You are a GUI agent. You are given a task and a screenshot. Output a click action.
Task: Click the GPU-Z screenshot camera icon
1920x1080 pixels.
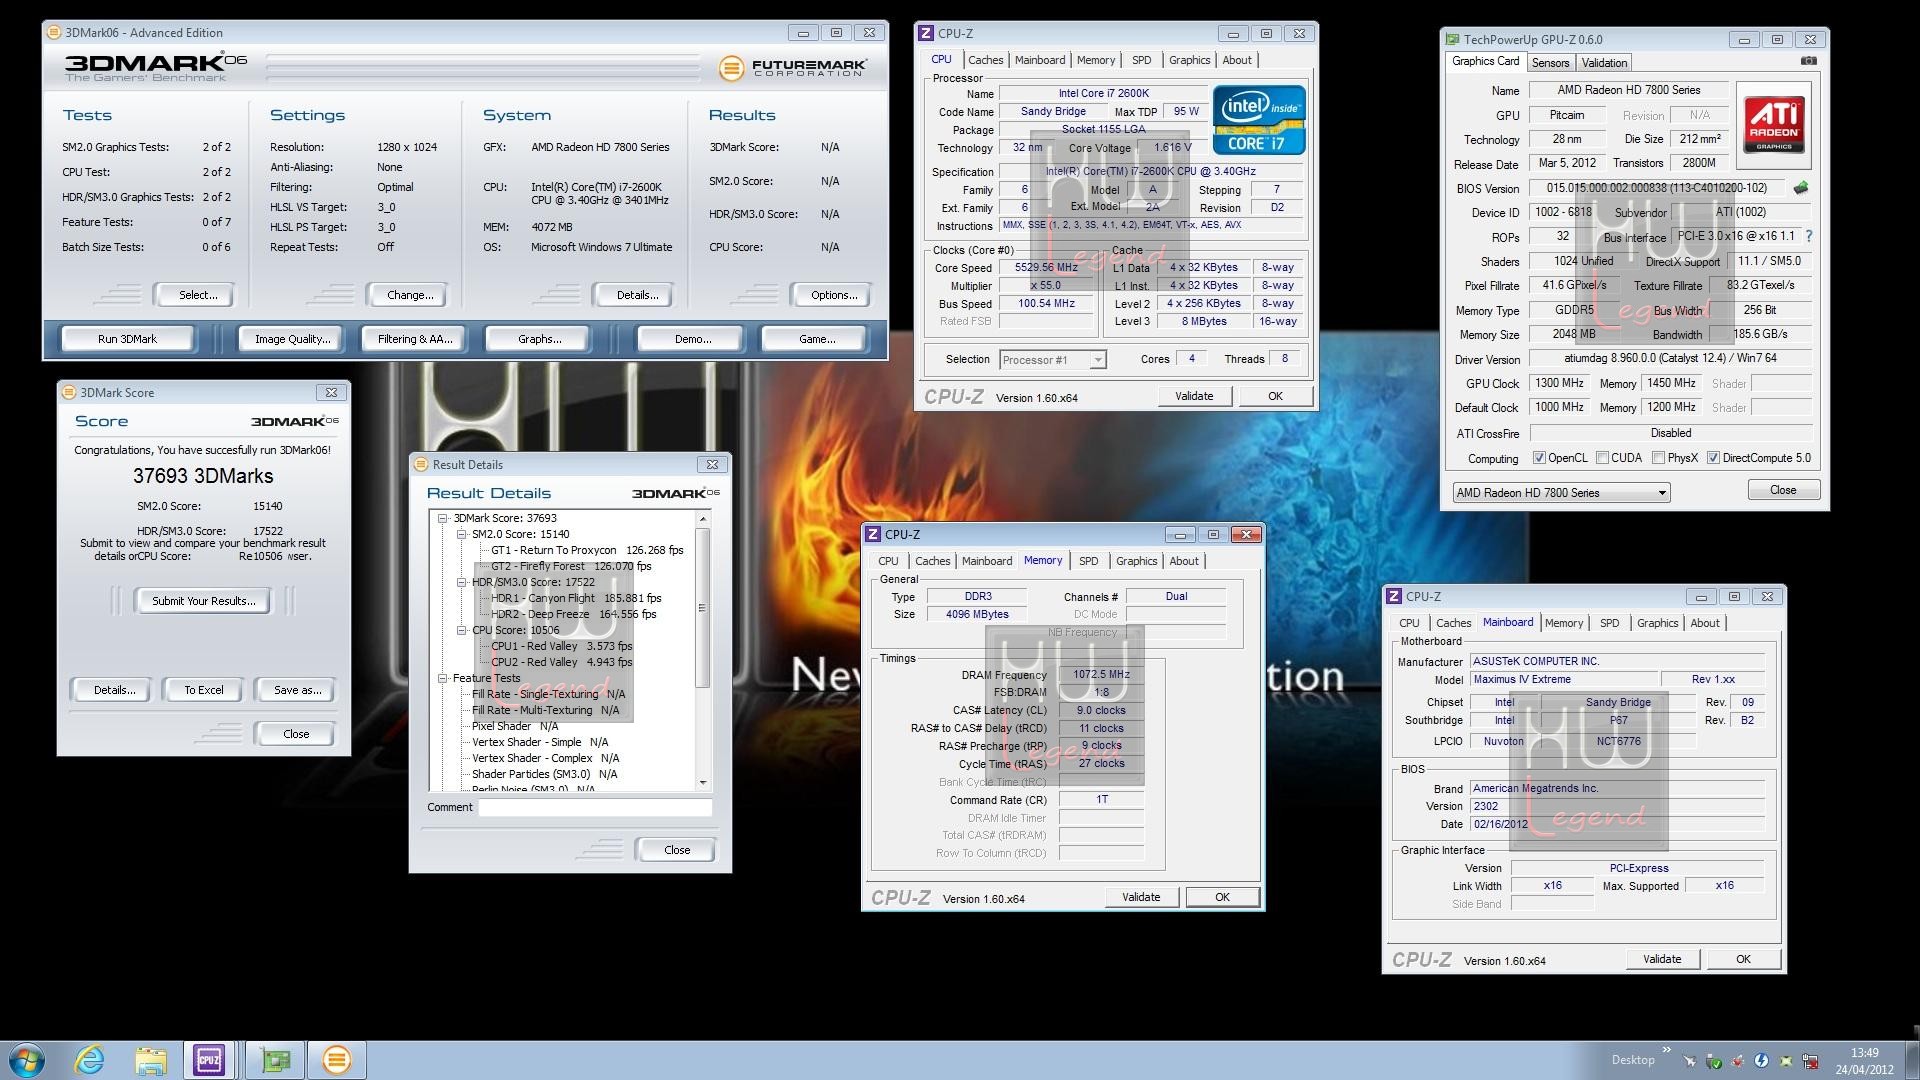click(x=1808, y=62)
